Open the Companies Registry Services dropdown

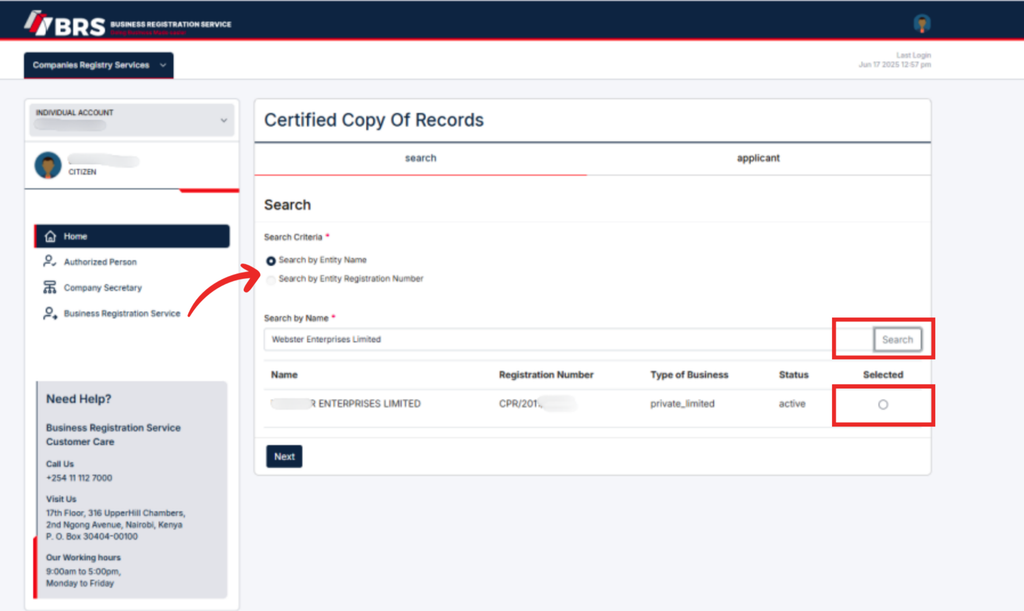point(99,65)
